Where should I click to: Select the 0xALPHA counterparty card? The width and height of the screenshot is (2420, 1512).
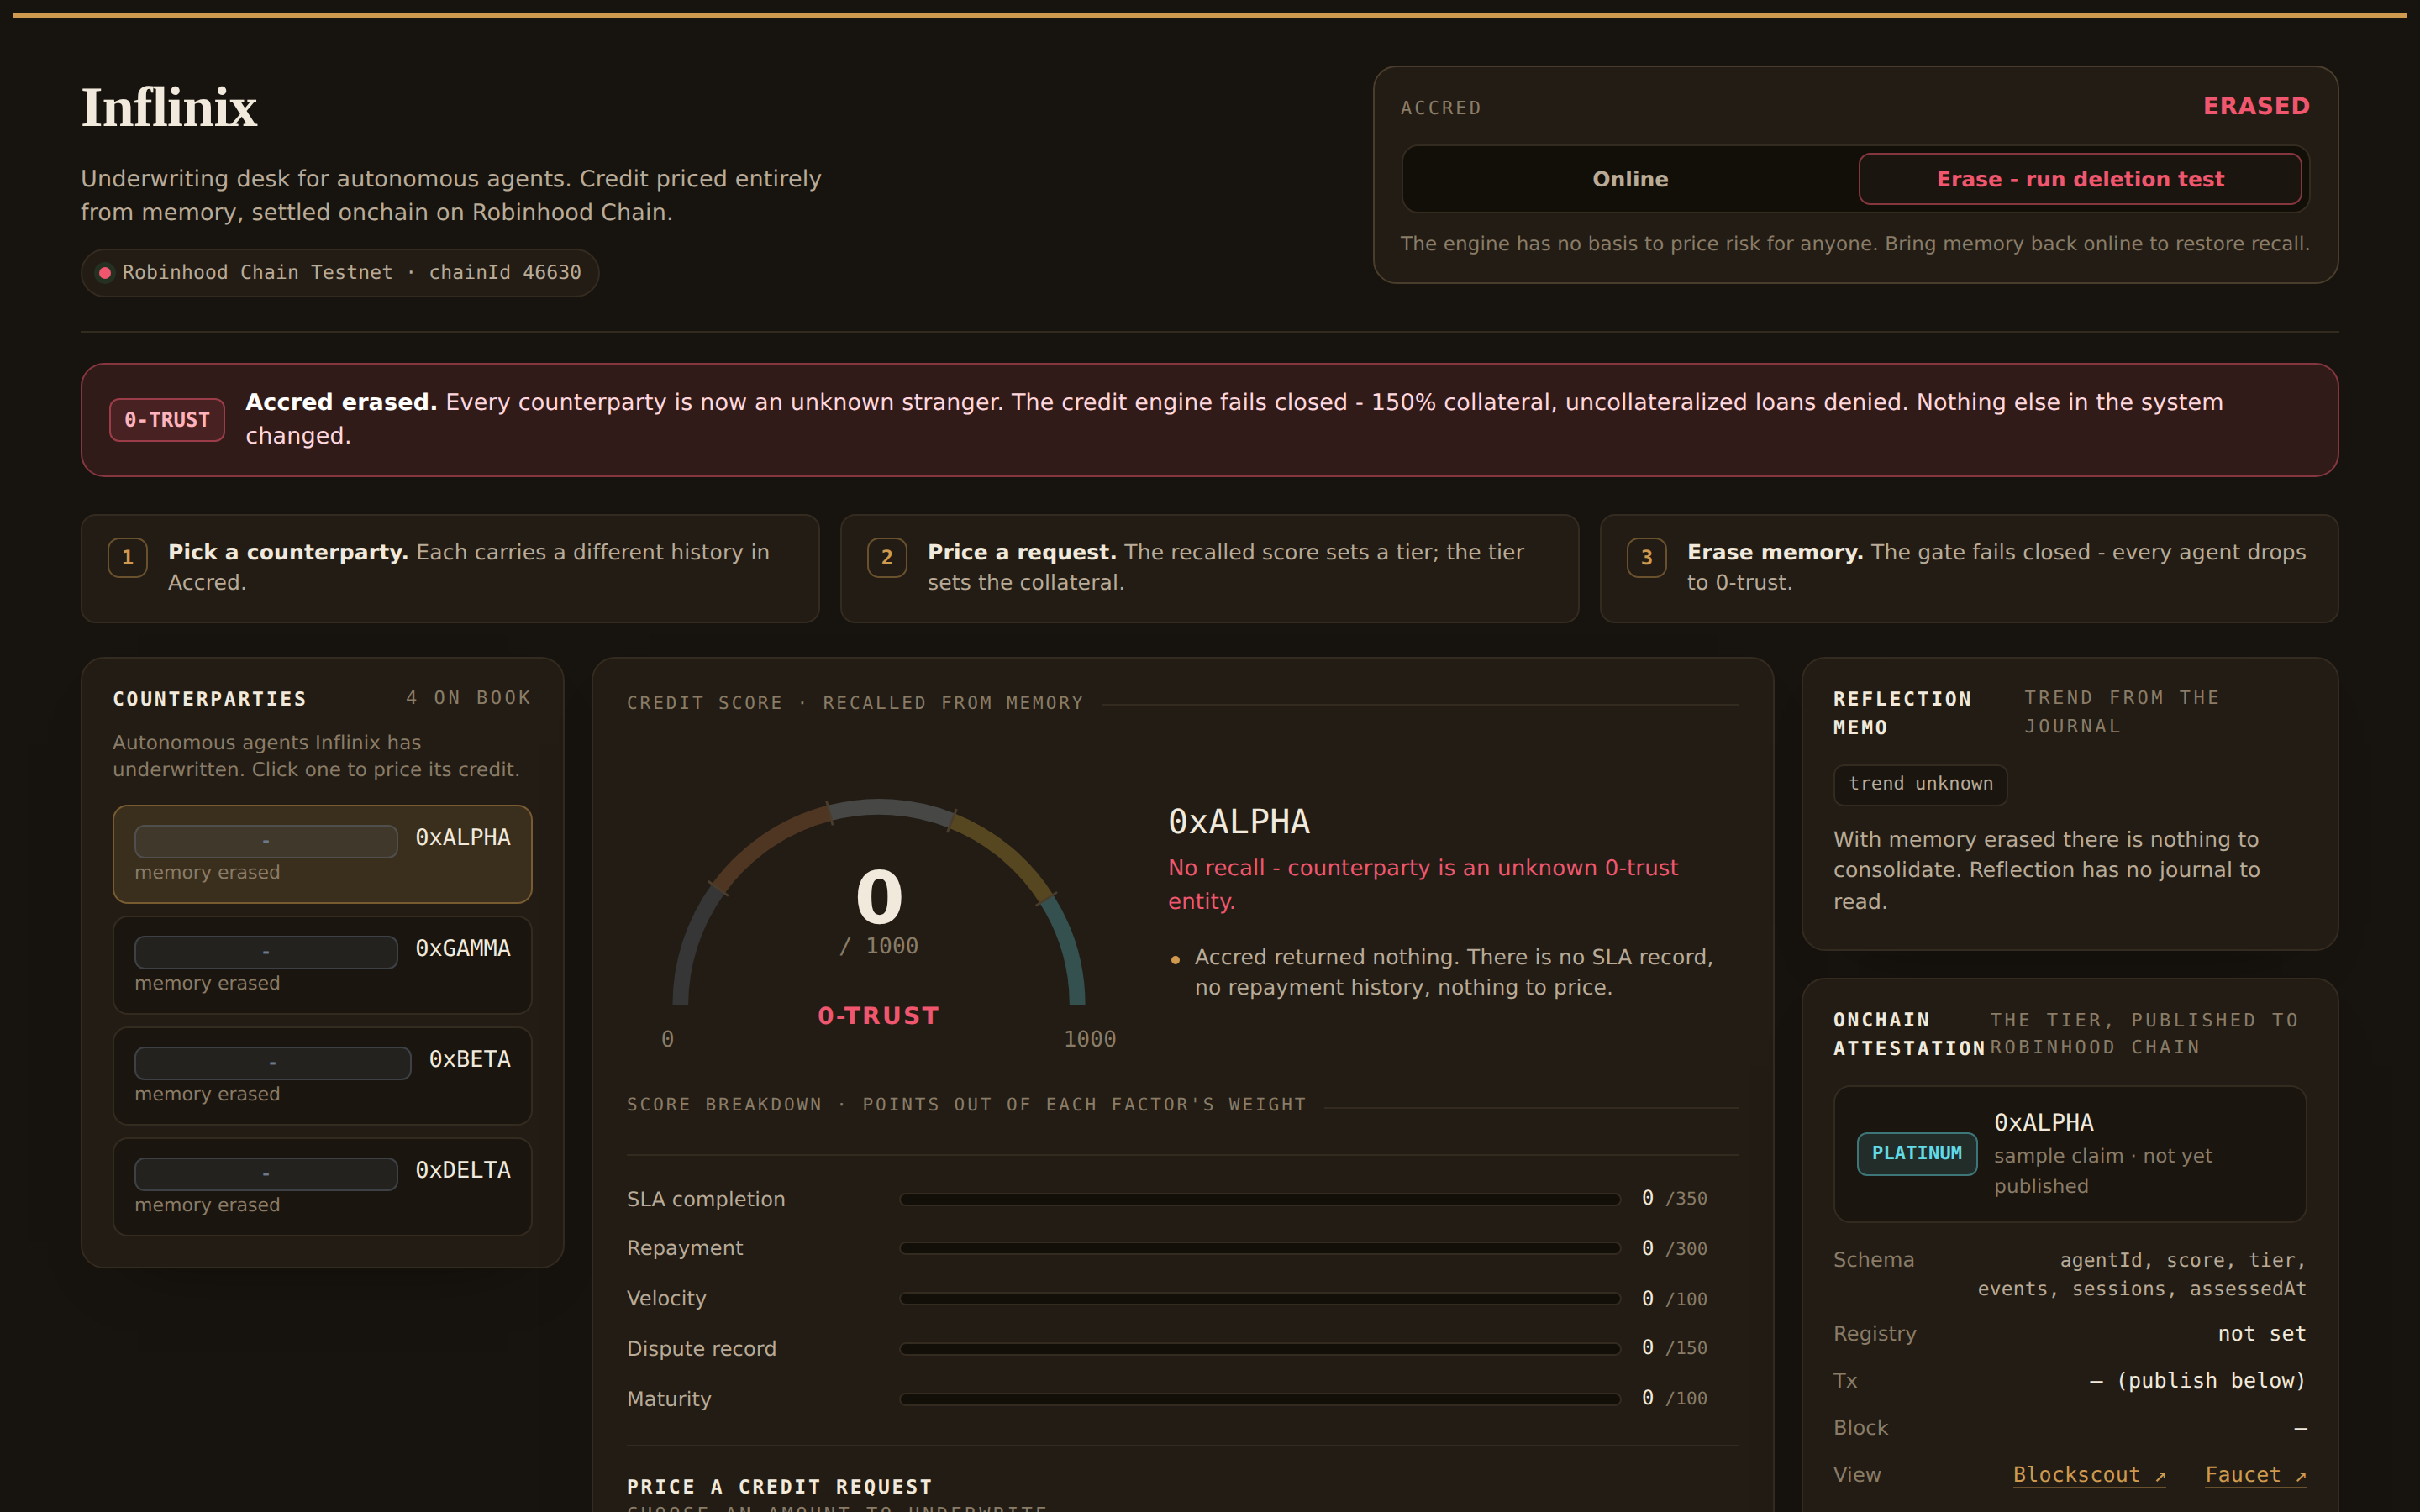point(322,854)
